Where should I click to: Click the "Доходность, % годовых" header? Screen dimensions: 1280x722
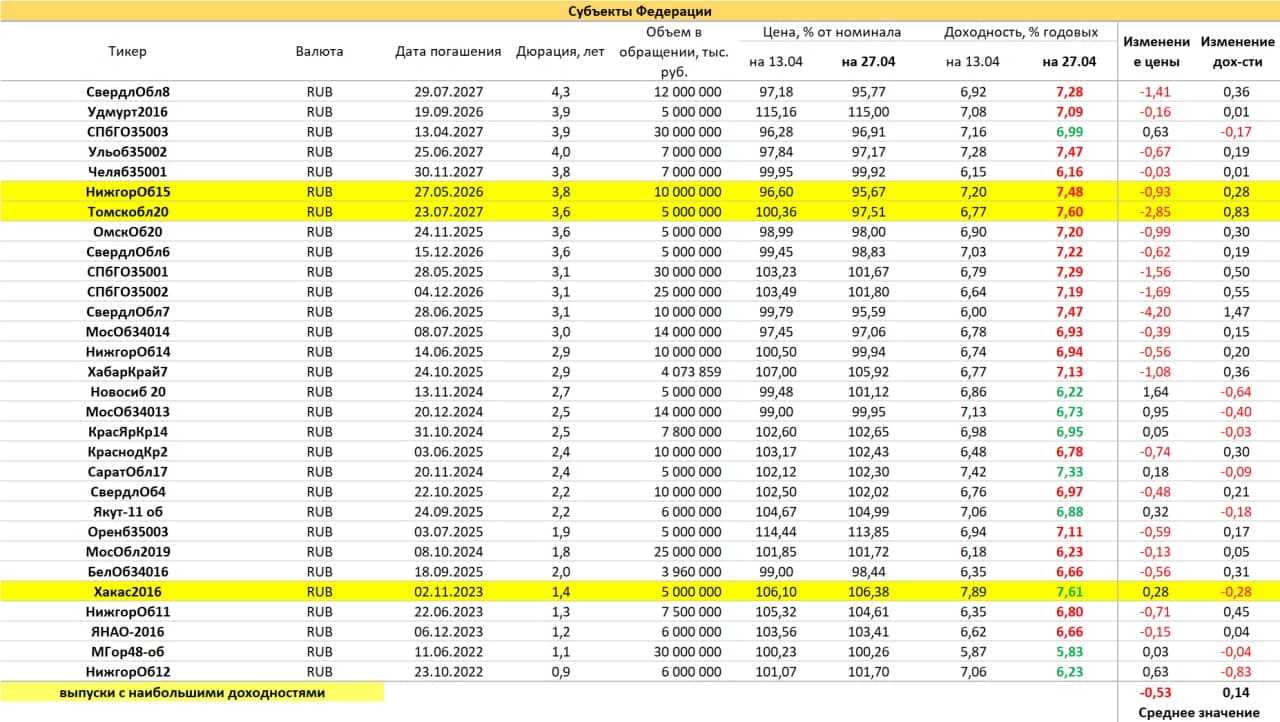(1021, 32)
